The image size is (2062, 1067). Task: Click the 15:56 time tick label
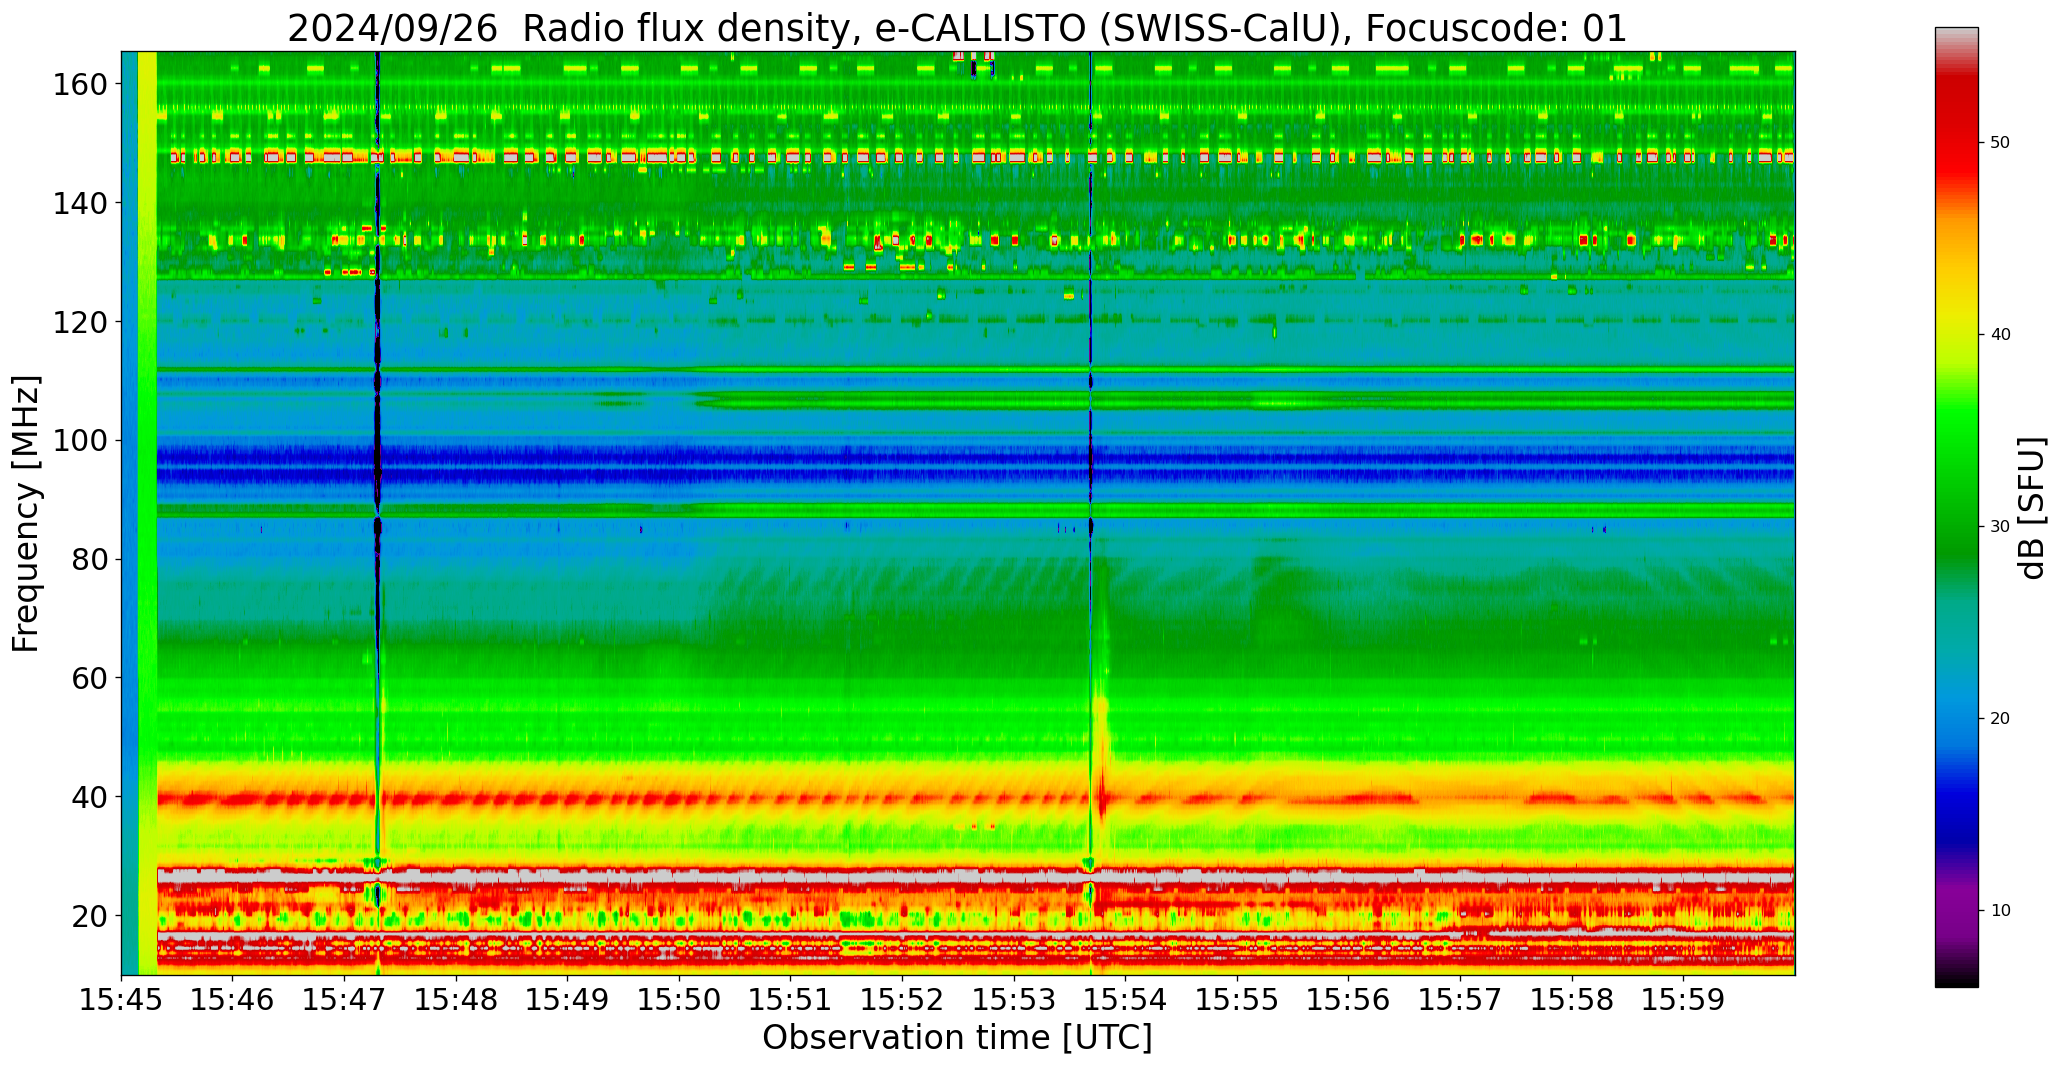click(1349, 999)
